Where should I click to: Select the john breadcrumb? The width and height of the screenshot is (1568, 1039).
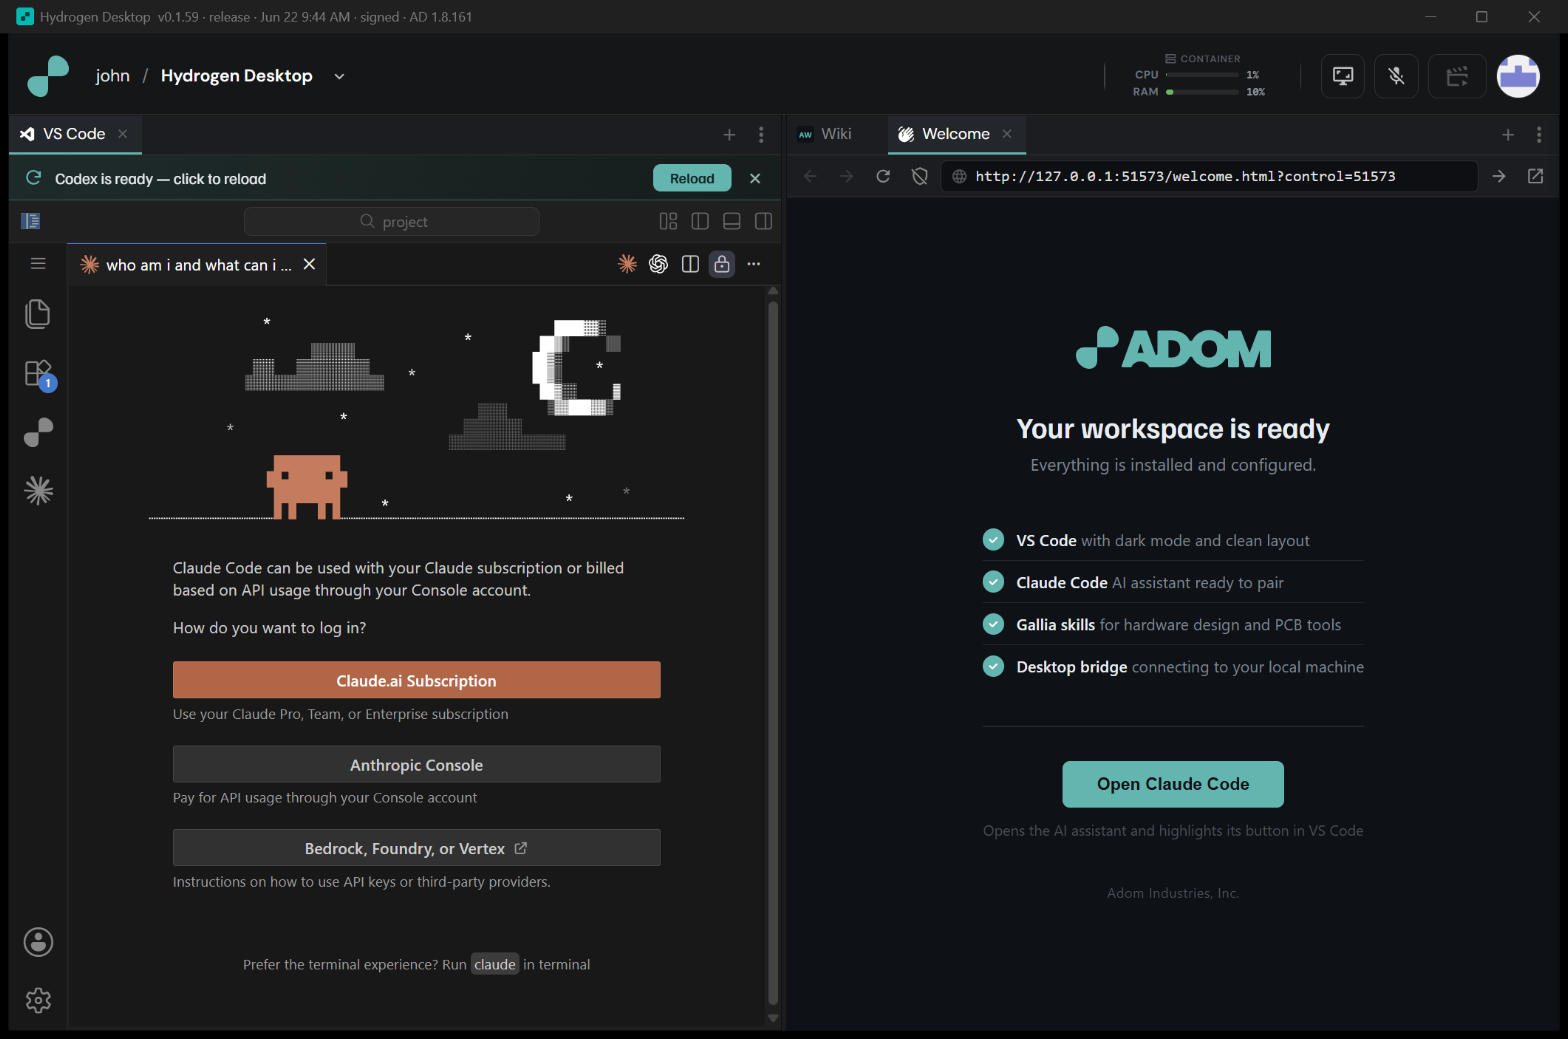113,76
